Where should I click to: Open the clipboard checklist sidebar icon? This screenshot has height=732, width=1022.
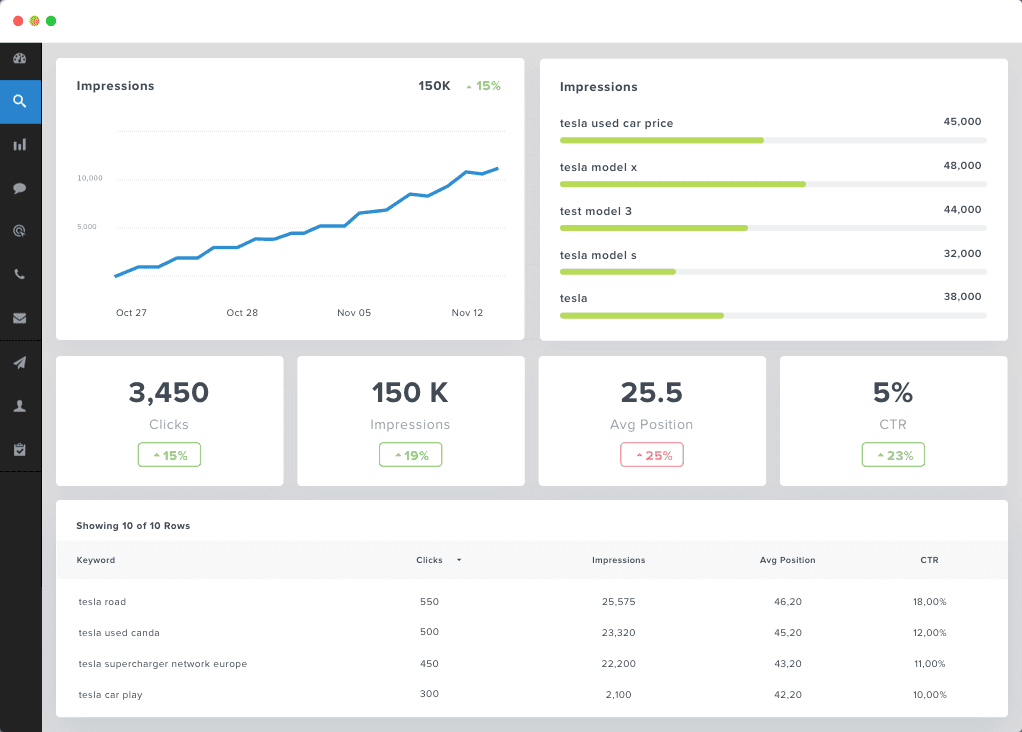pos(20,450)
